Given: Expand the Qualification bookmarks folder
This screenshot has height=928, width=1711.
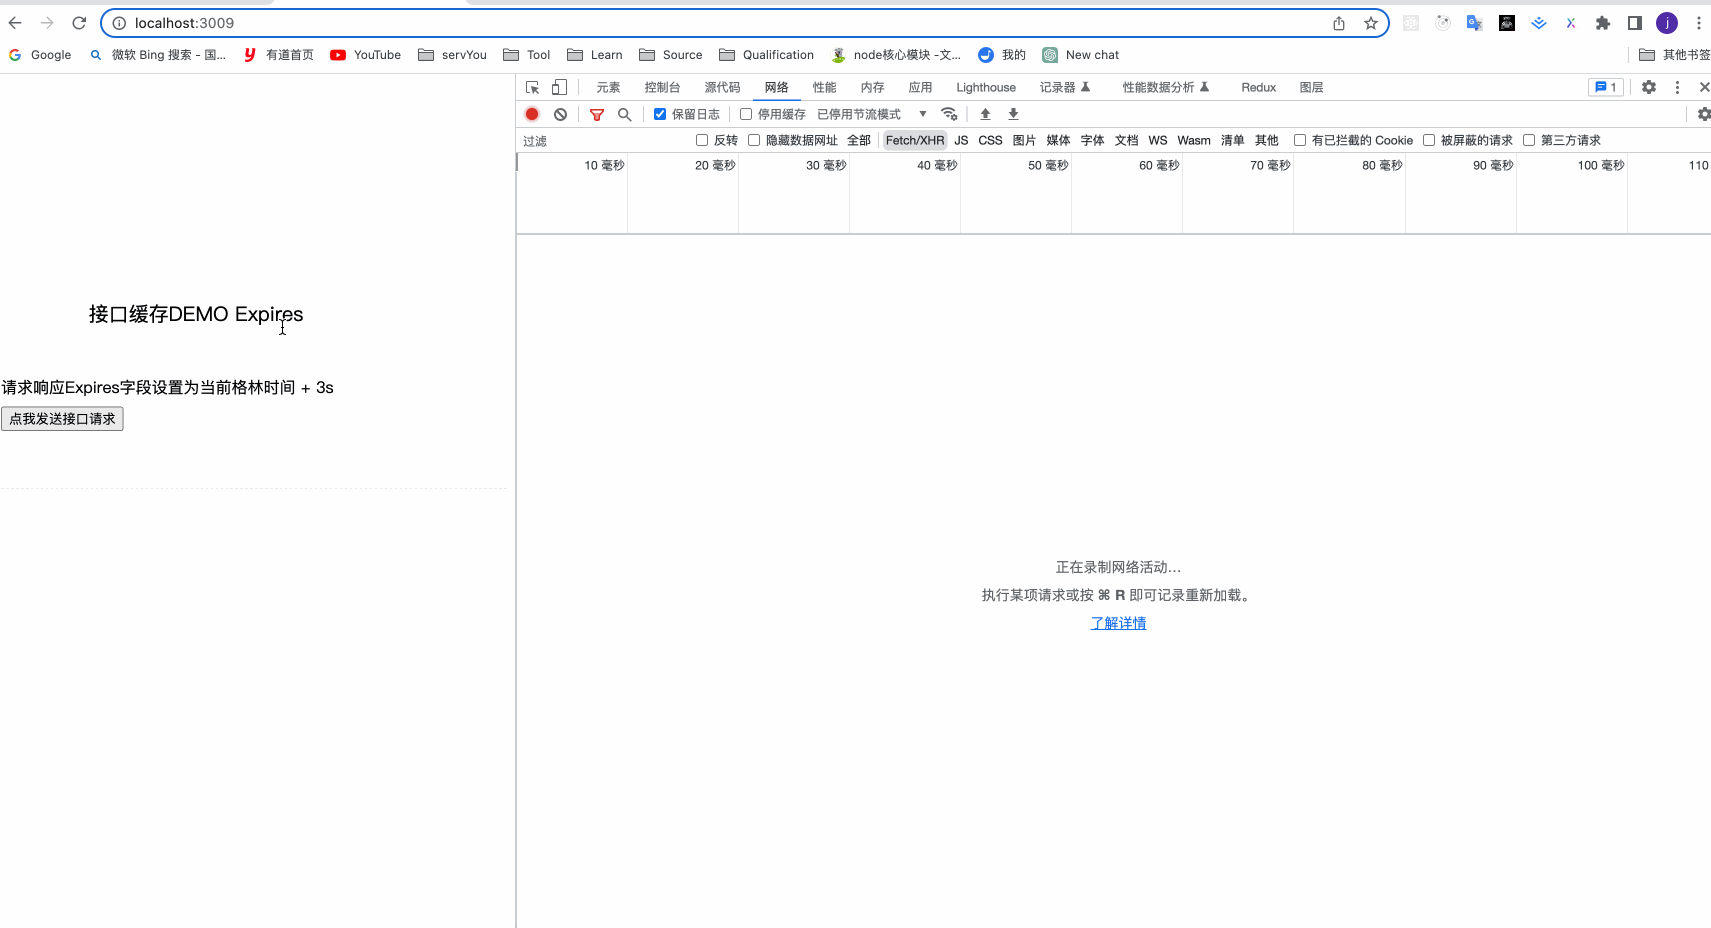Looking at the screenshot, I should click(767, 55).
